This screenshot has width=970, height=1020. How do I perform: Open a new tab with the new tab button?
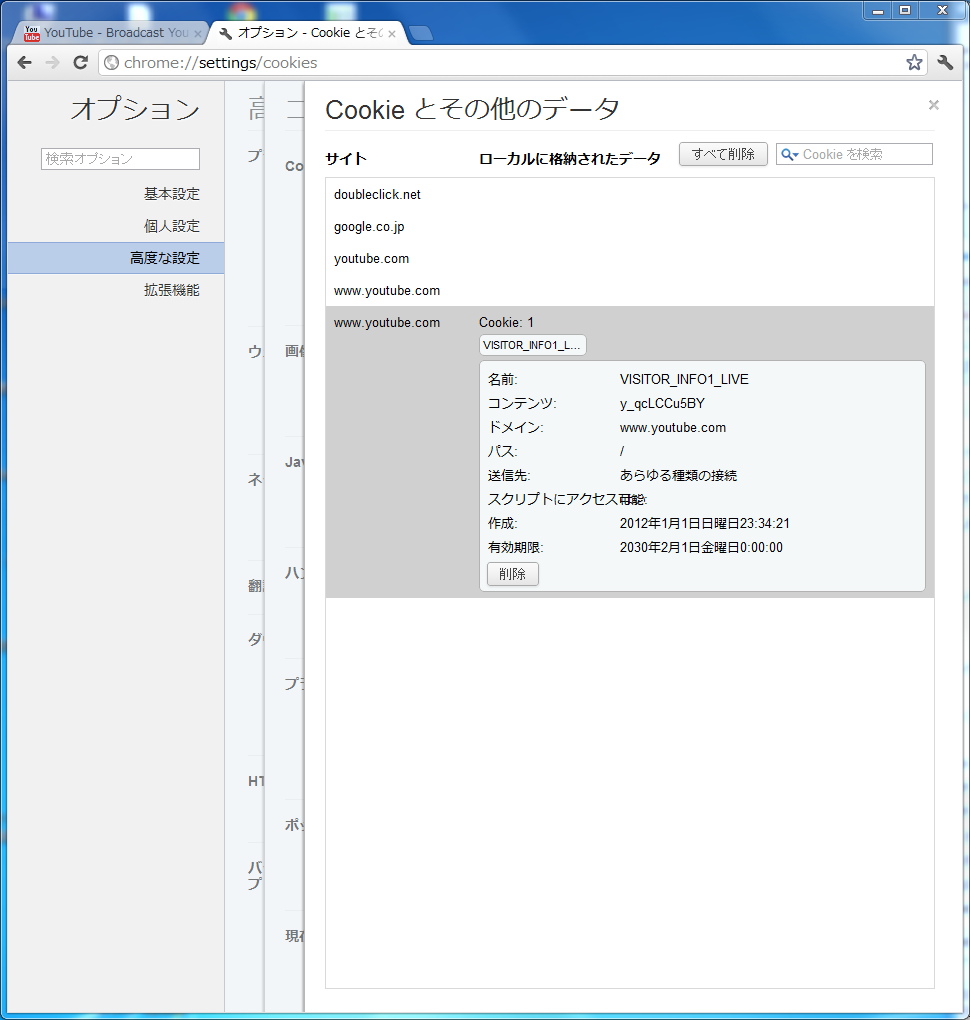tap(422, 33)
